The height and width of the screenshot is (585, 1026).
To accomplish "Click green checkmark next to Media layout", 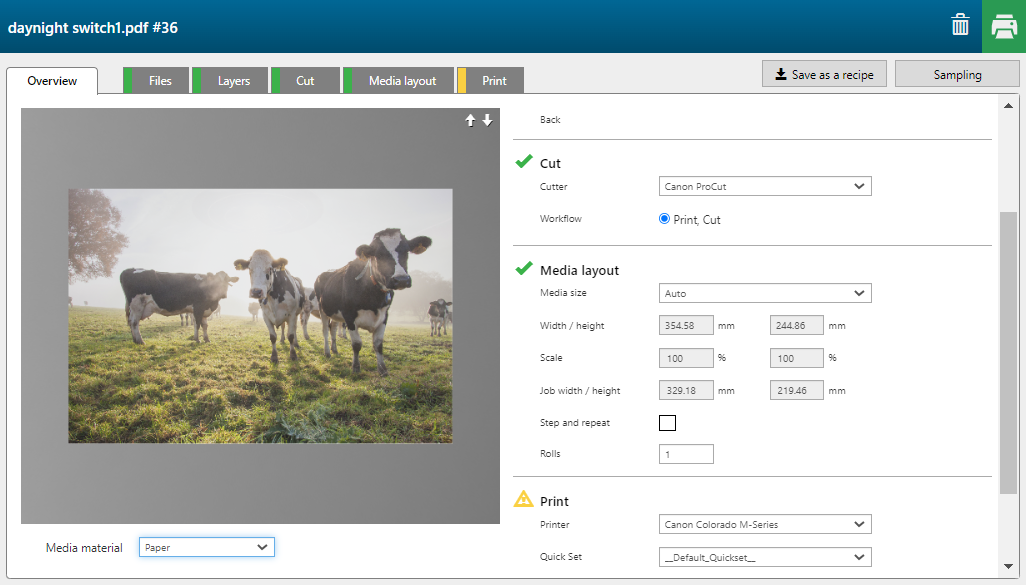I will click(x=524, y=269).
